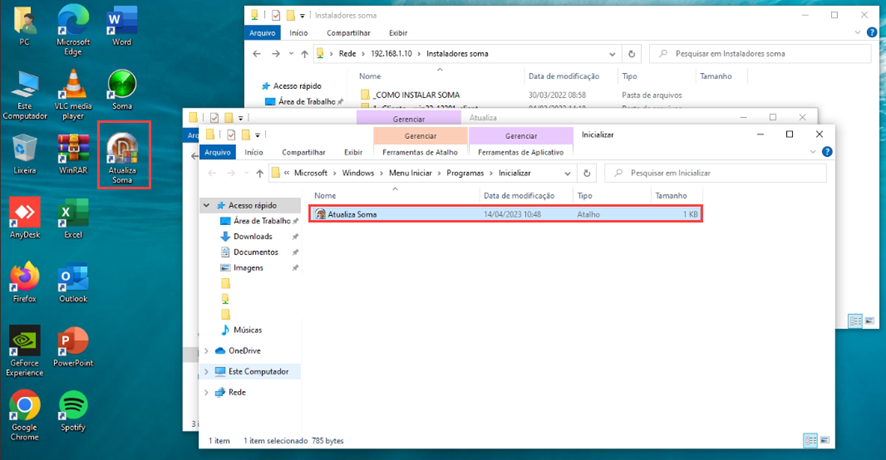Viewport: 886px width, 460px height.
Task: Open the Spotify desktop icon
Action: (73, 411)
